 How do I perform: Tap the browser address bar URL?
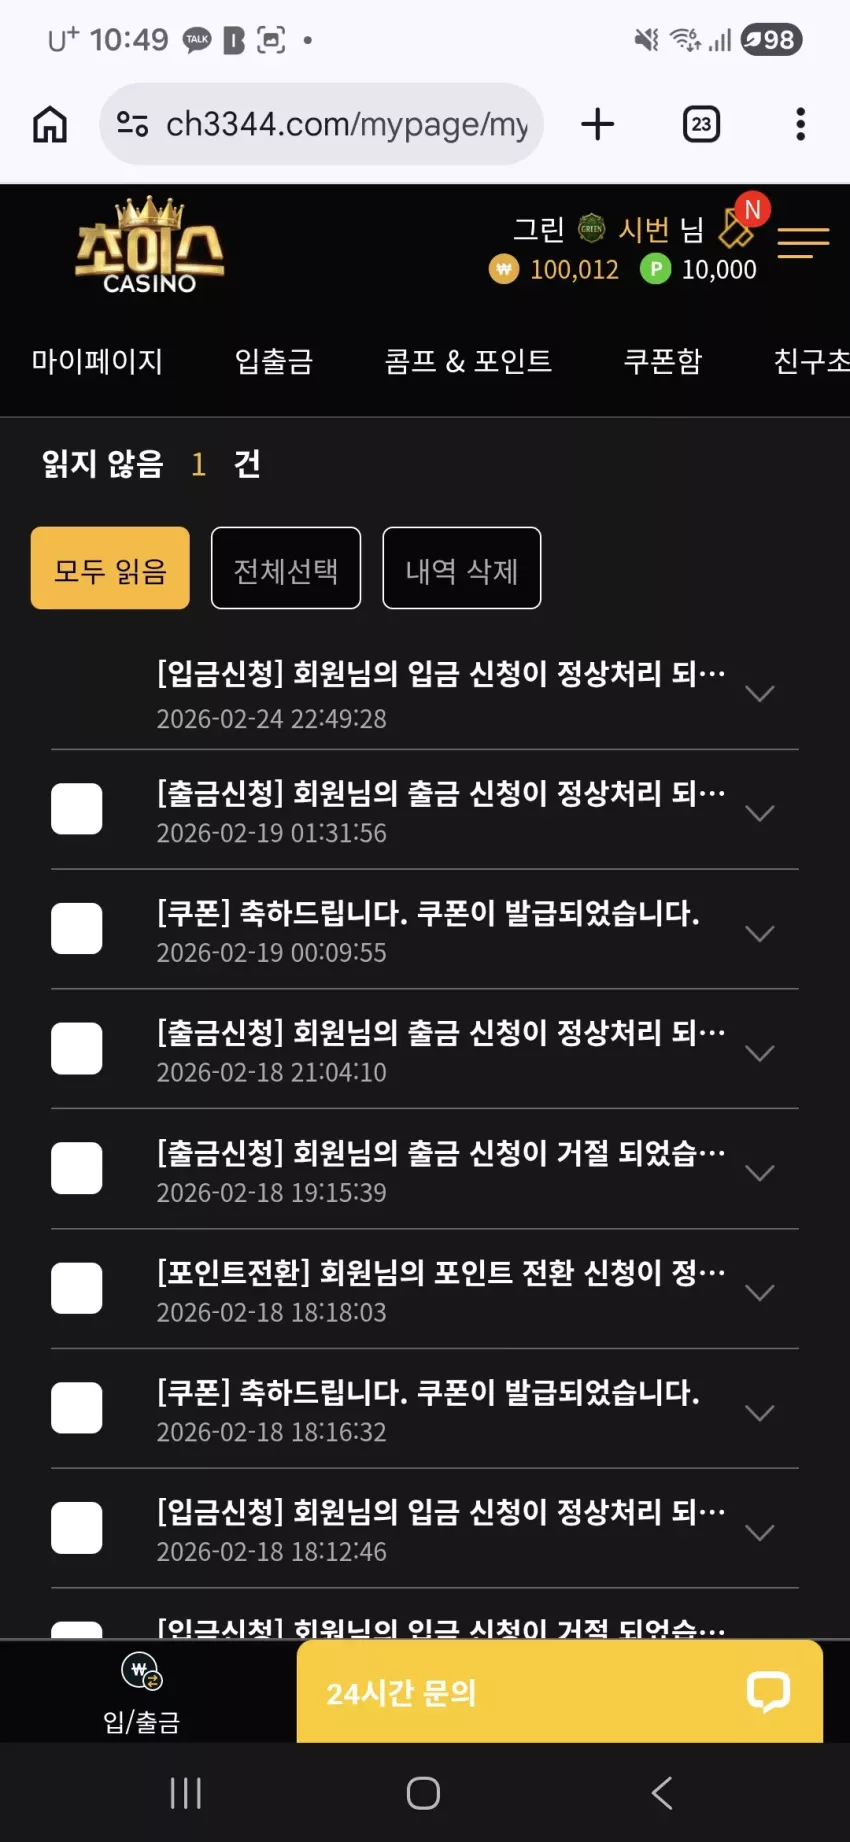pyautogui.click(x=346, y=125)
